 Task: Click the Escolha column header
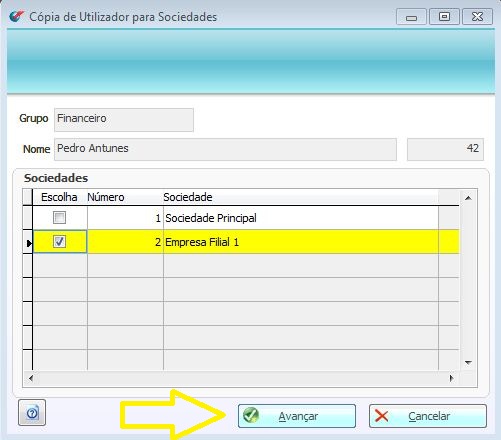click(x=59, y=197)
